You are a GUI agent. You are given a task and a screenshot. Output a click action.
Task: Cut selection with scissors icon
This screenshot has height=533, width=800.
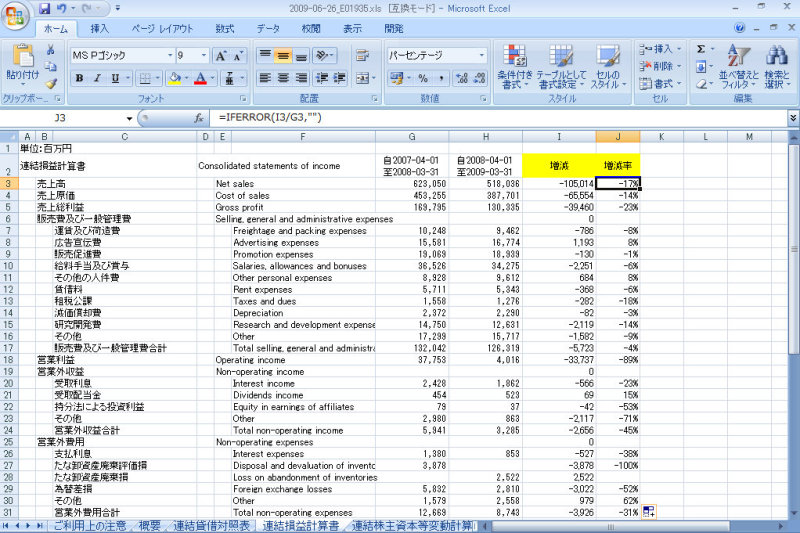tap(51, 50)
